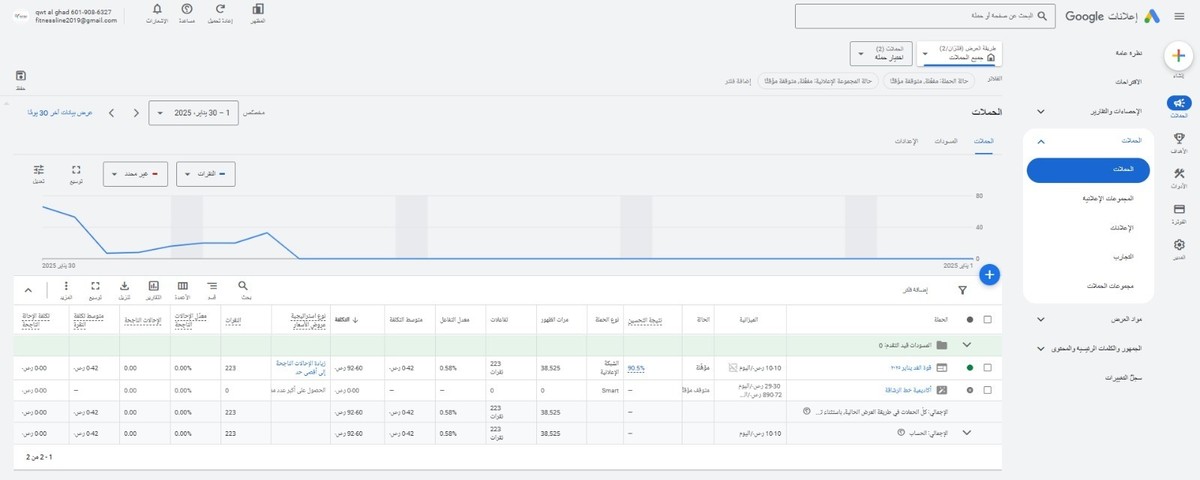Open the Columns icon in table toolbar
The height and width of the screenshot is (480, 1200).
point(183,286)
